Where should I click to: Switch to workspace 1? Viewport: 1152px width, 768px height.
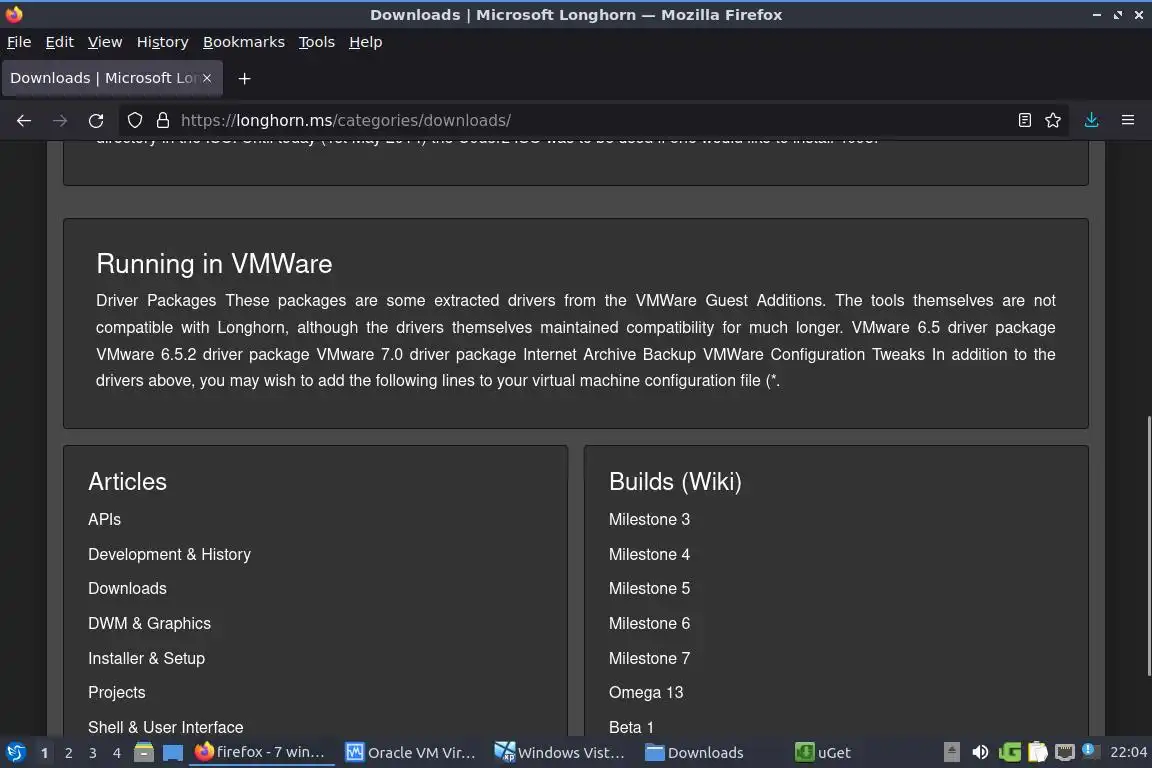(45, 753)
